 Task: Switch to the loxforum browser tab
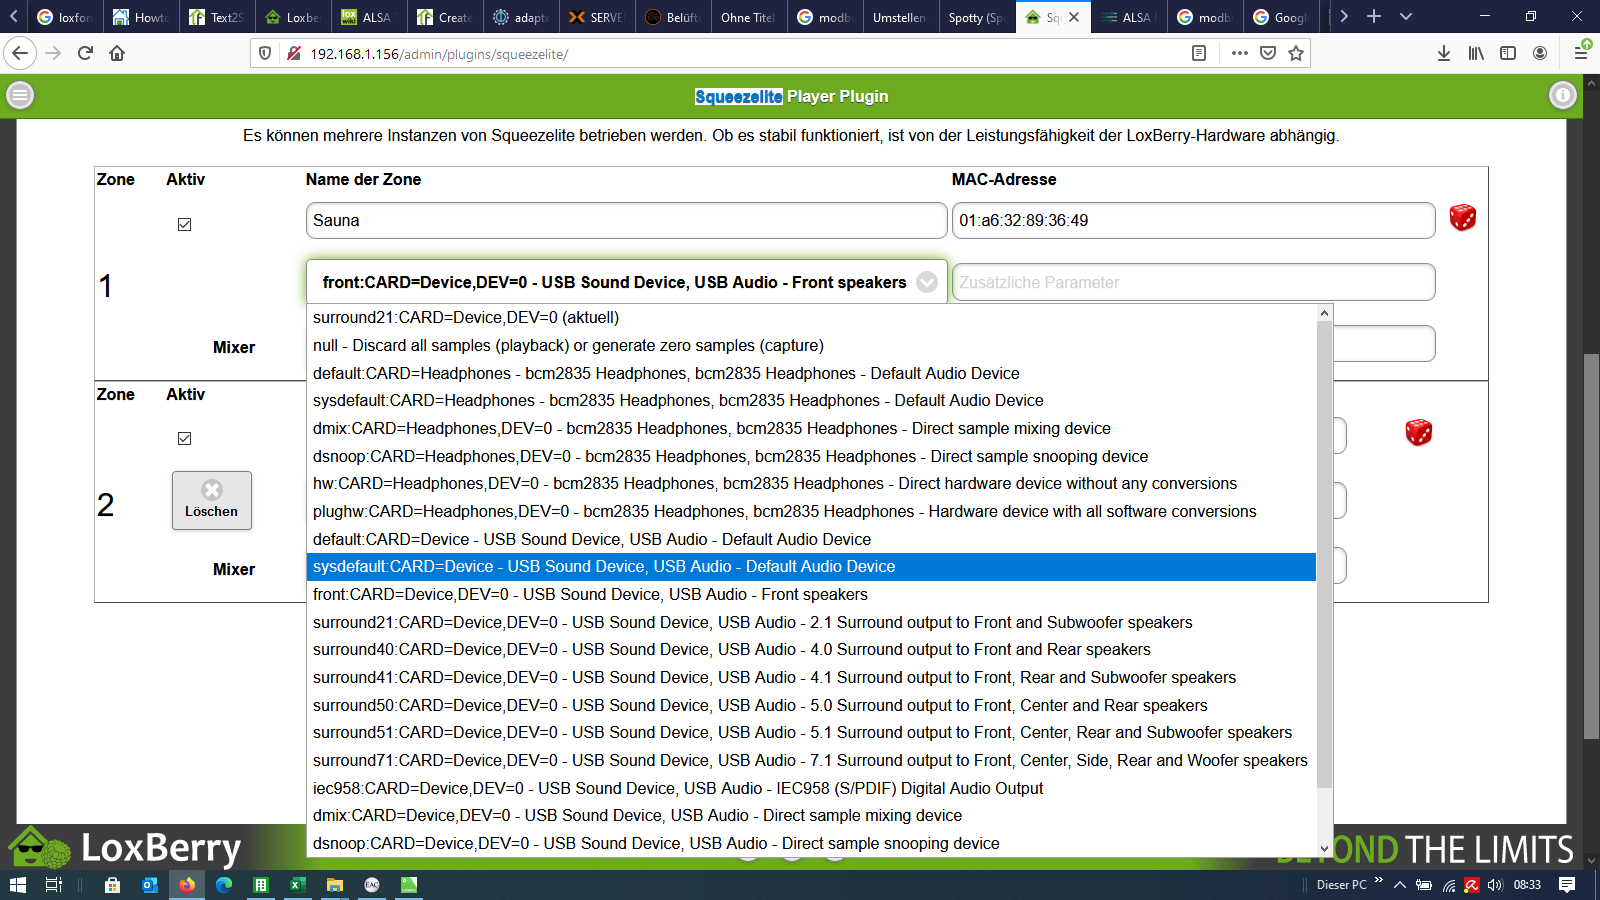pos(66,17)
